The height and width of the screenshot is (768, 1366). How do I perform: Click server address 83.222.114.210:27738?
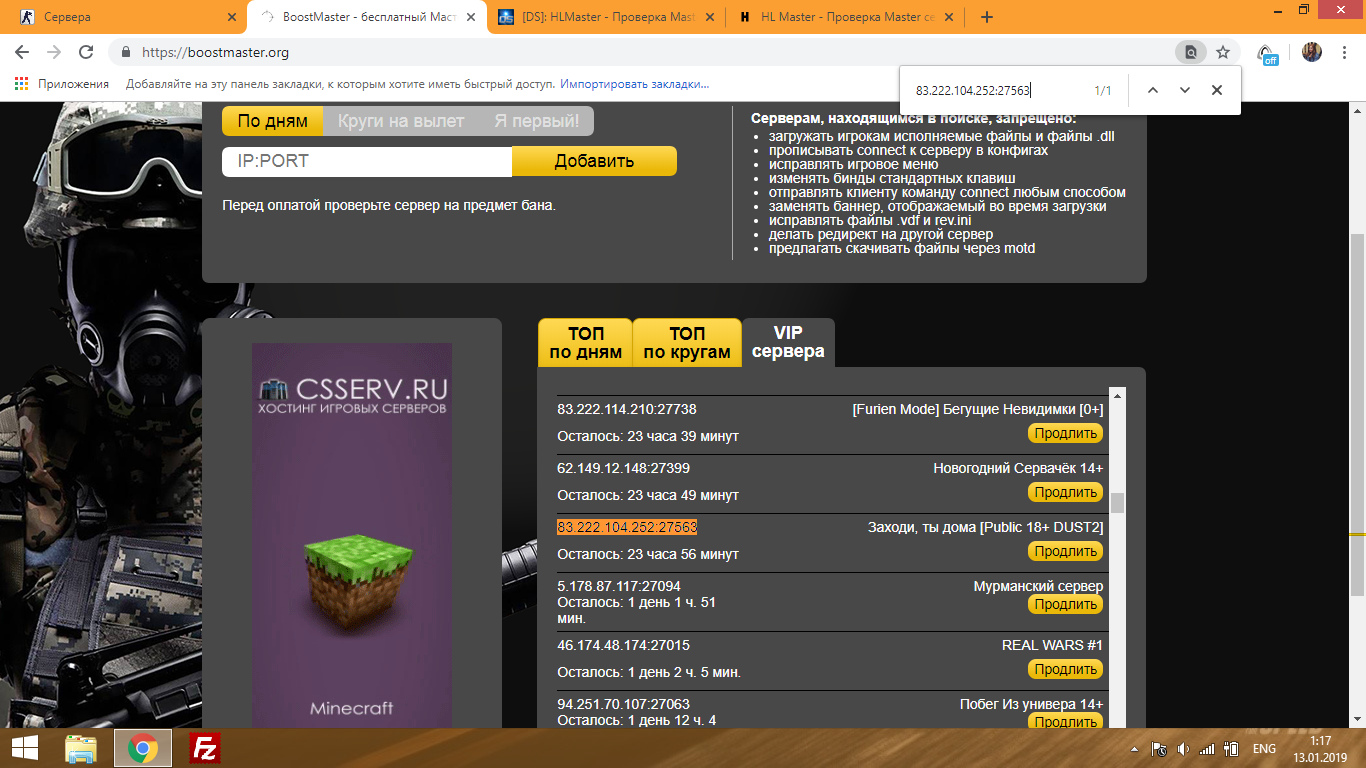click(x=627, y=409)
